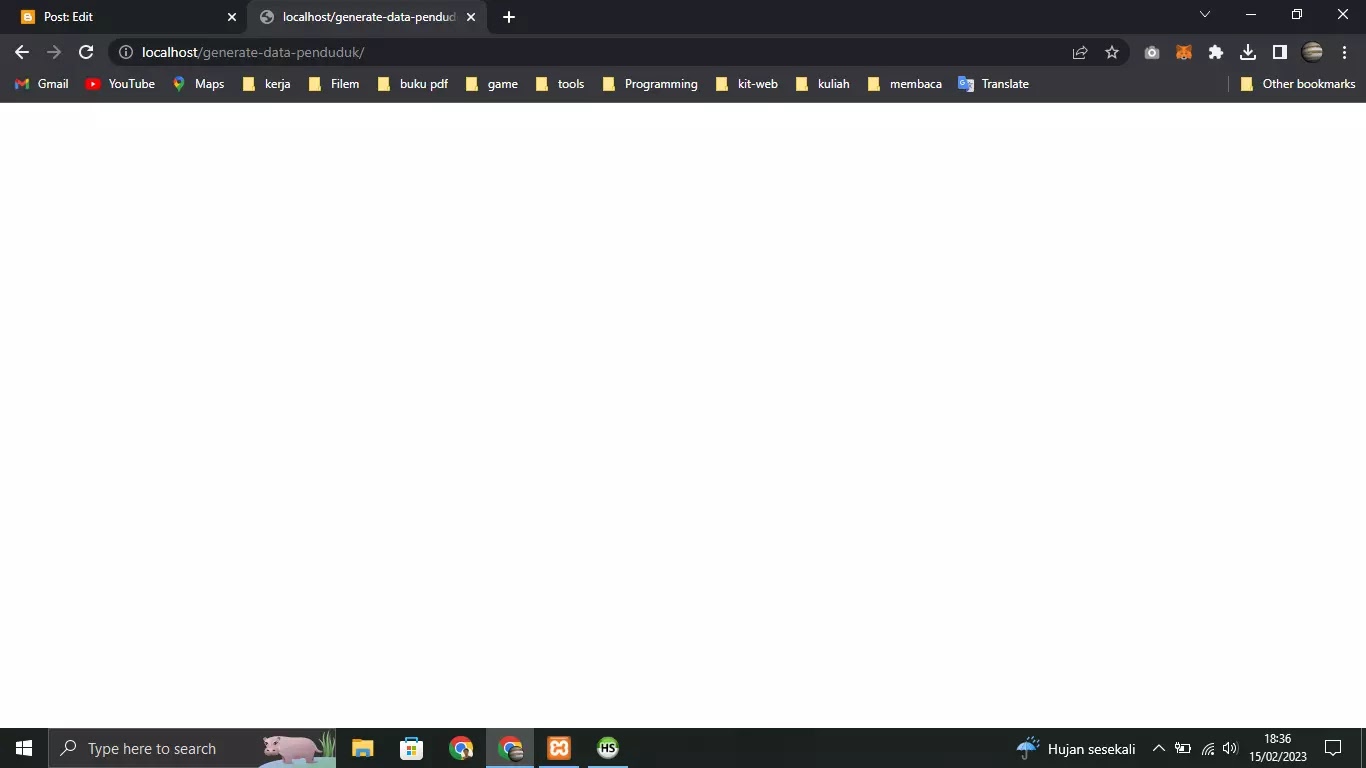Show Chrome downloads
The image size is (1366, 768).
click(1248, 52)
